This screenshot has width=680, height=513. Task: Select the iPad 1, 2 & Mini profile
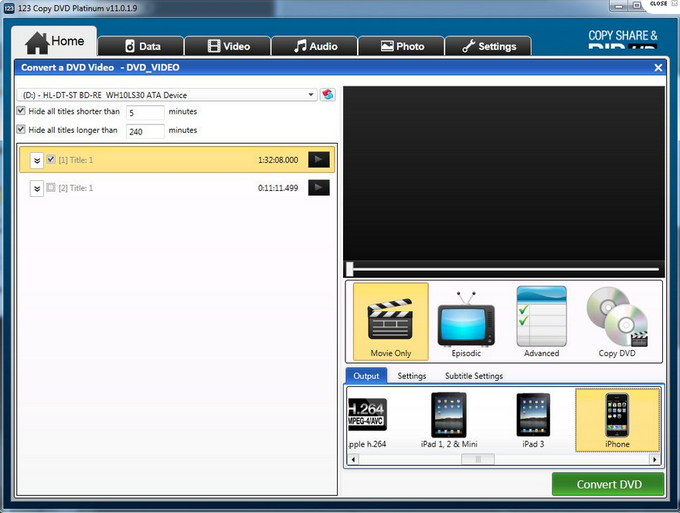click(x=449, y=420)
